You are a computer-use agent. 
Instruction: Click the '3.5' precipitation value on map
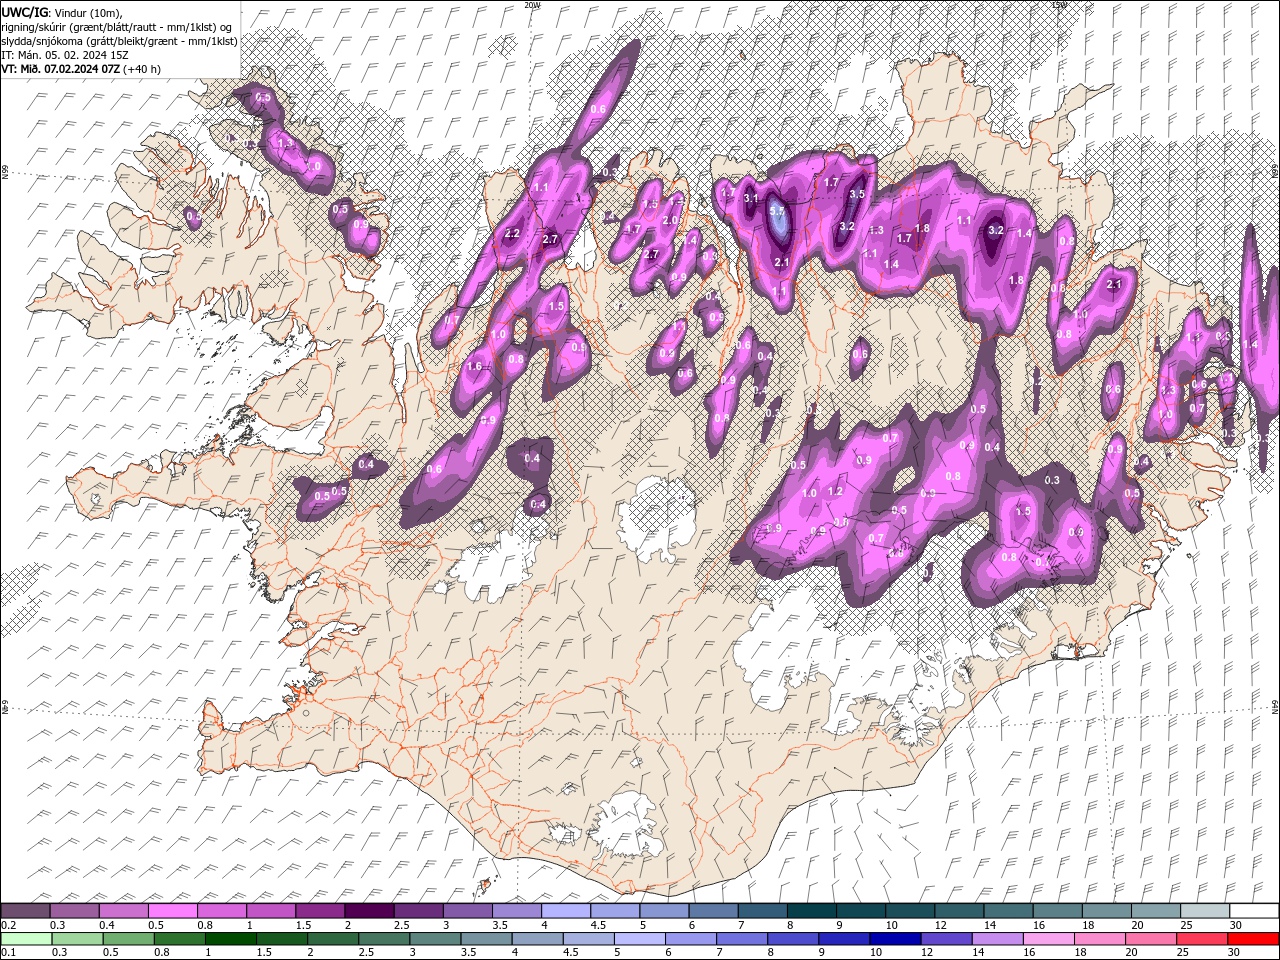[x=856, y=194]
